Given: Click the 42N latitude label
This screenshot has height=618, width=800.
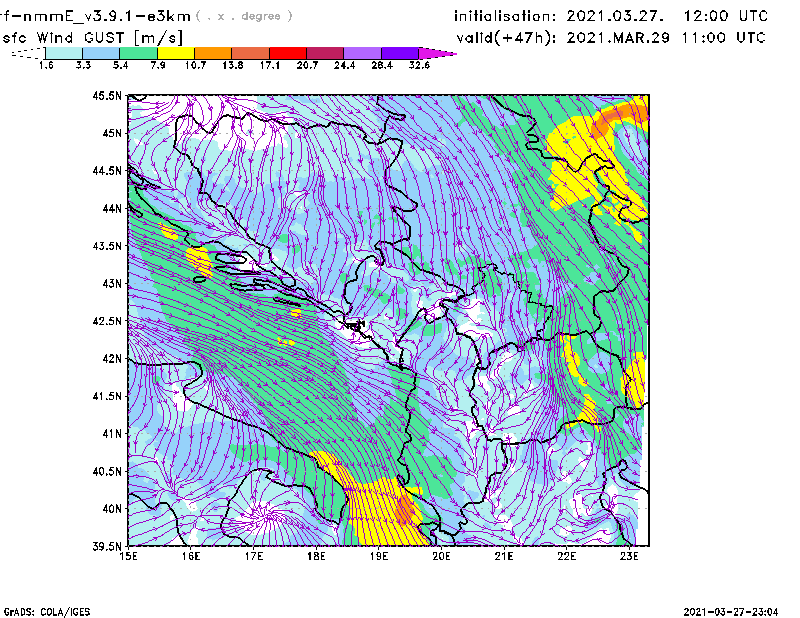Looking at the screenshot, I should click(112, 359).
